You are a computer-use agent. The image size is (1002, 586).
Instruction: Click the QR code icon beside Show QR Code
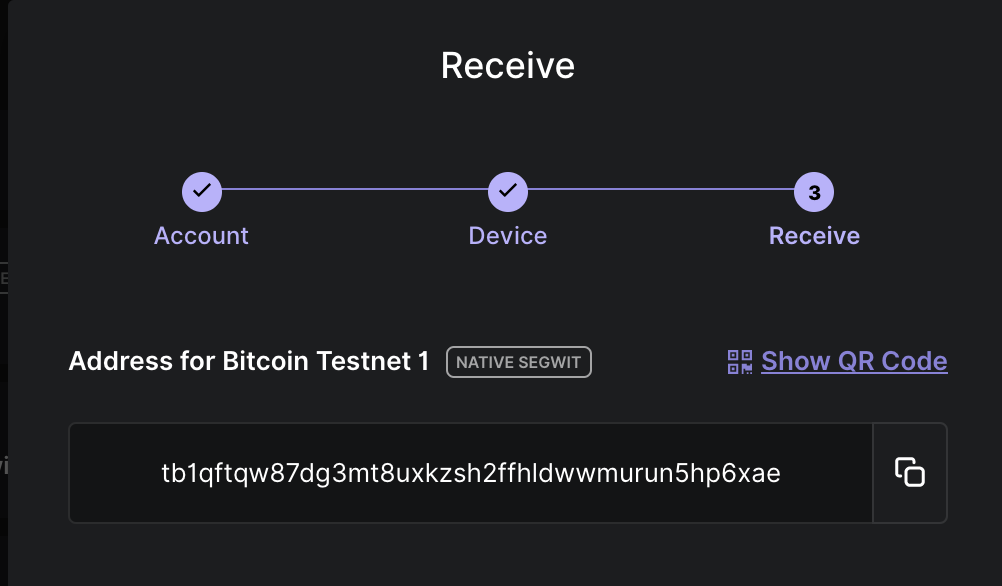coord(738,361)
